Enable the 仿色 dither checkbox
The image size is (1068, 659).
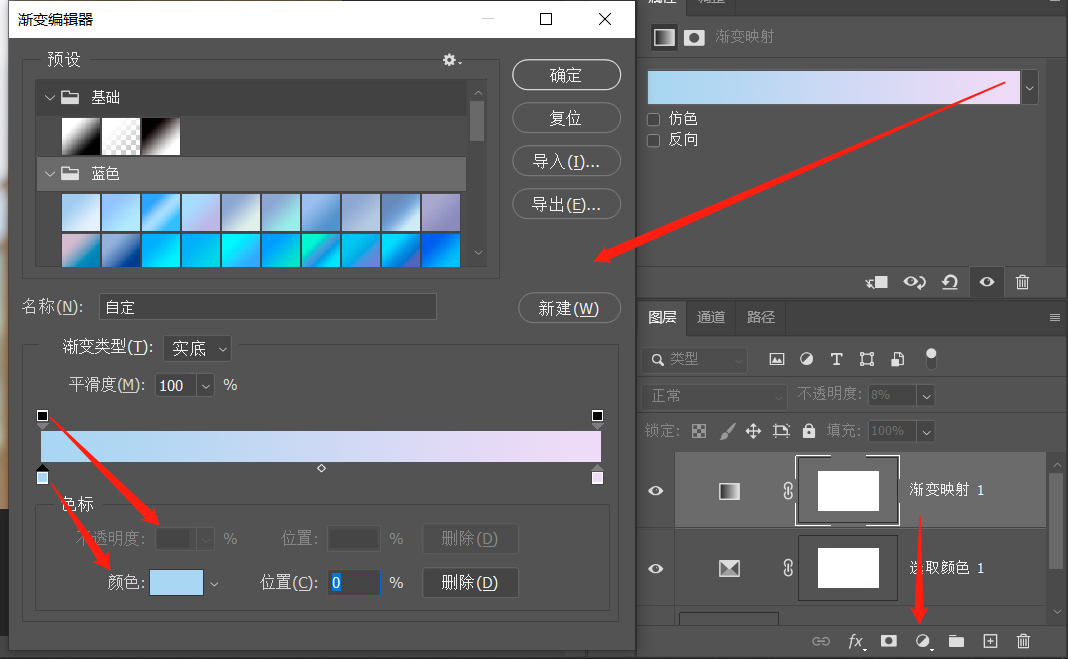pos(654,119)
